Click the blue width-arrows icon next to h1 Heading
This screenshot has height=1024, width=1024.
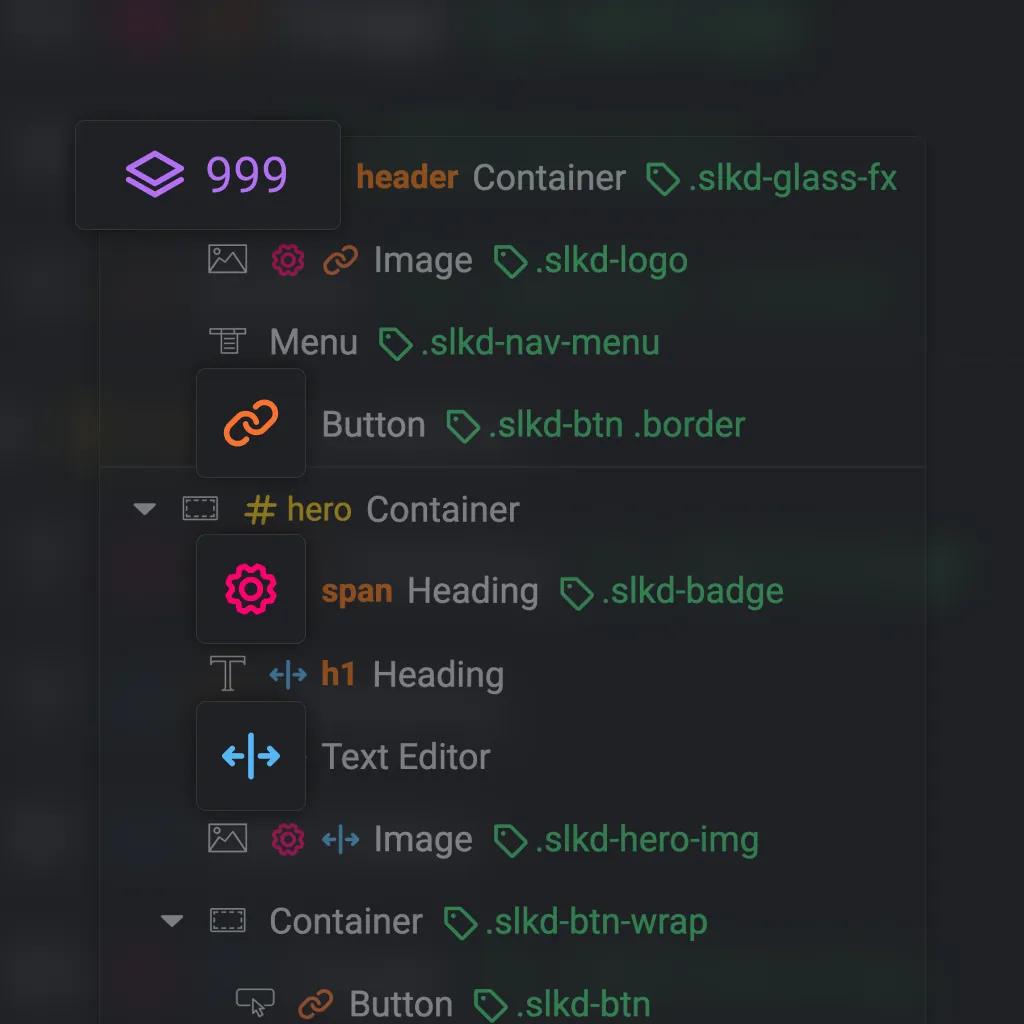point(288,674)
